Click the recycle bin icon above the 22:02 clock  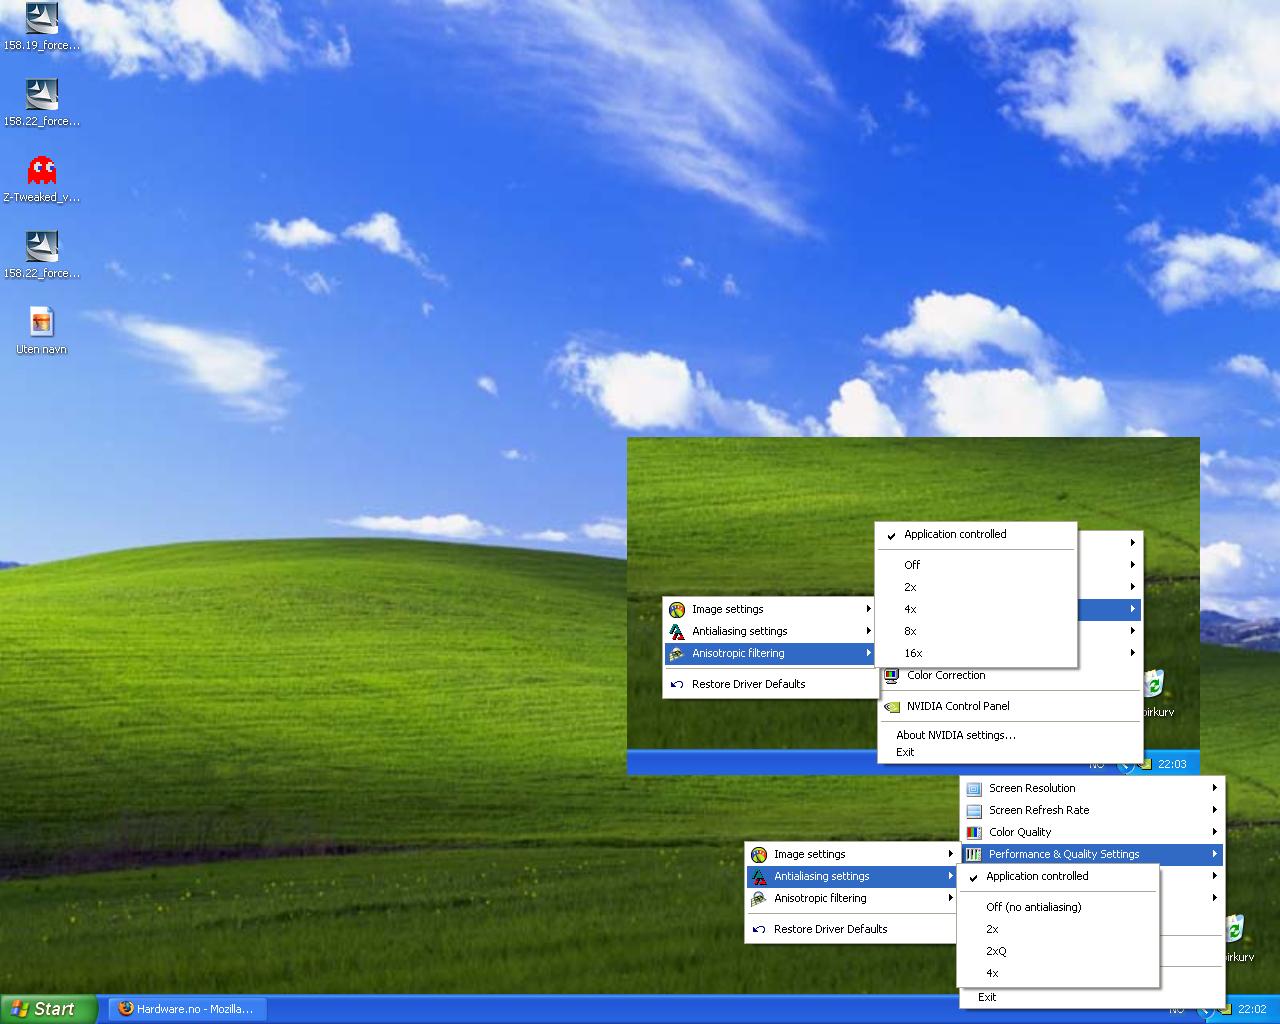pos(1235,929)
